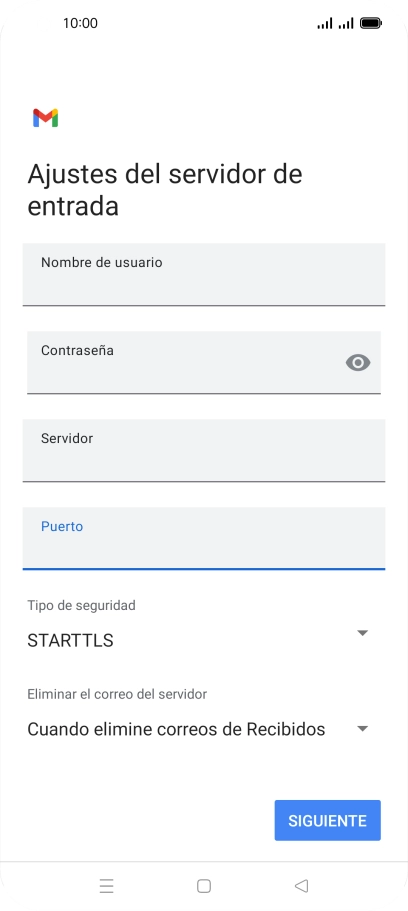Expand the Tipo de seguridad dropdown arrow
This screenshot has width=408, height=911.
[x=363, y=633]
